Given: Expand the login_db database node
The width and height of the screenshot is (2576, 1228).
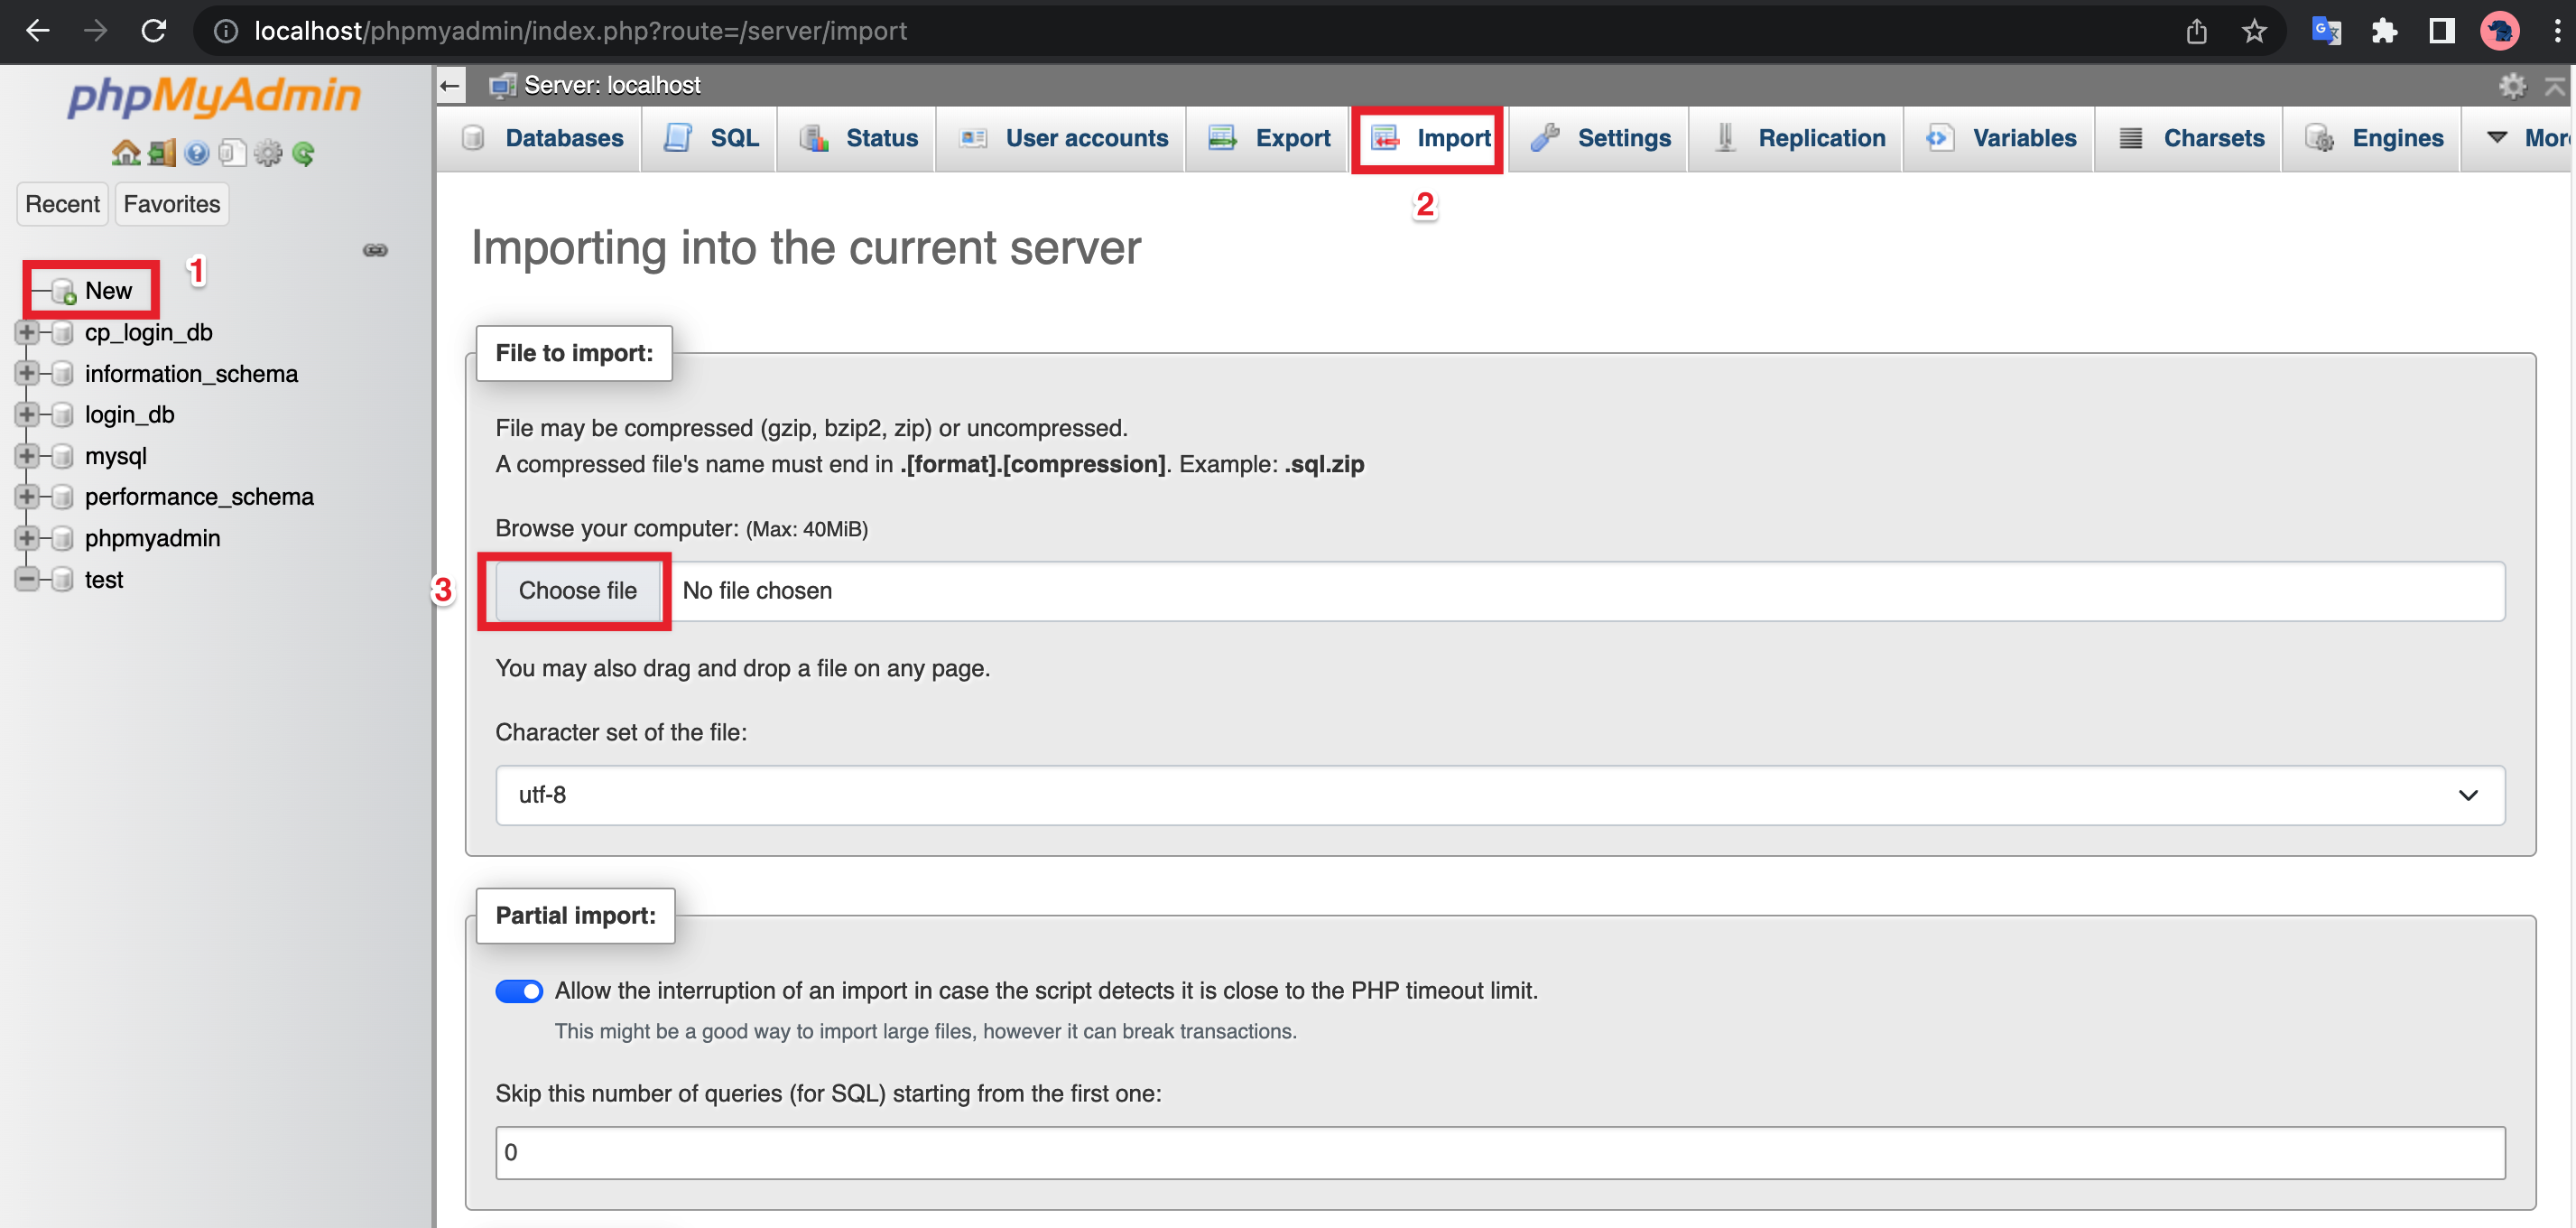Looking at the screenshot, I should (26, 414).
